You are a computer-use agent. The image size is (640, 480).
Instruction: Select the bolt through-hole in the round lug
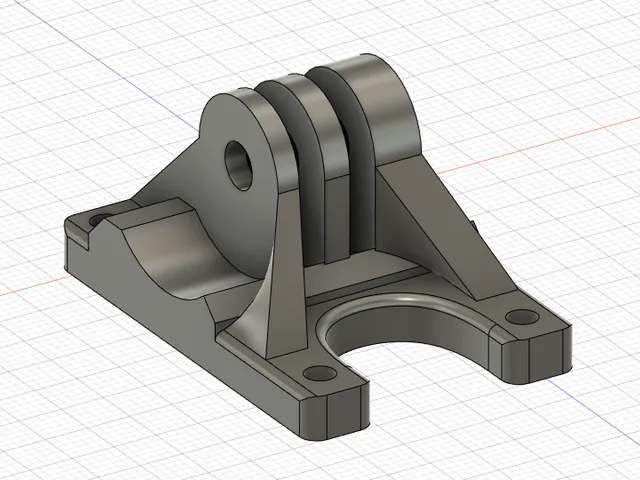pos(240,165)
